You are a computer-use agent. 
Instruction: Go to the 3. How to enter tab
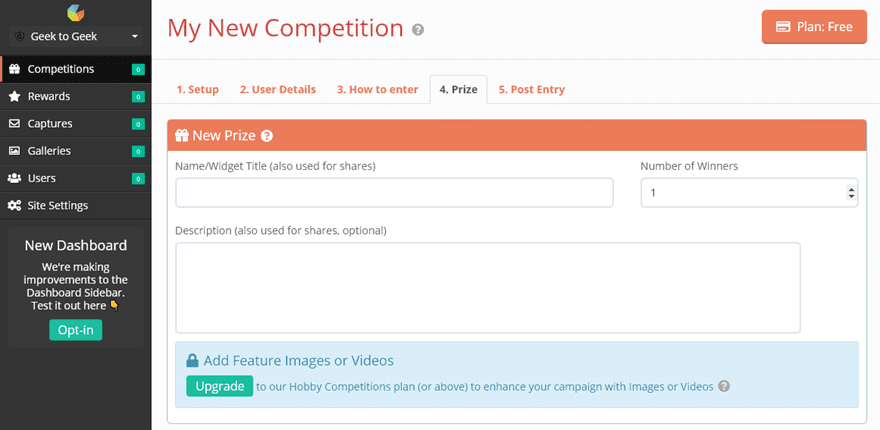[x=377, y=89]
